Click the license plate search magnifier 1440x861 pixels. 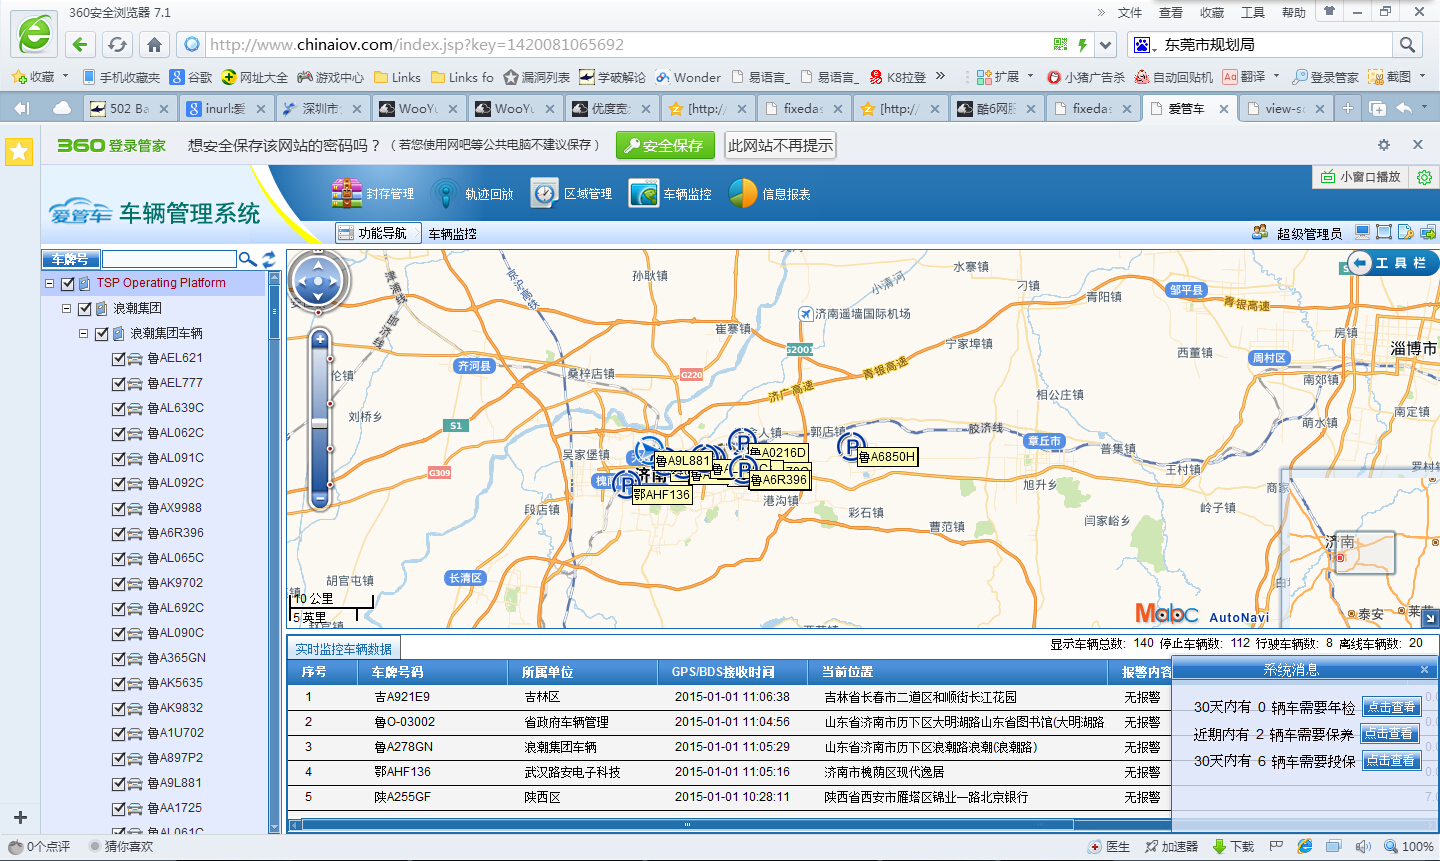247,259
